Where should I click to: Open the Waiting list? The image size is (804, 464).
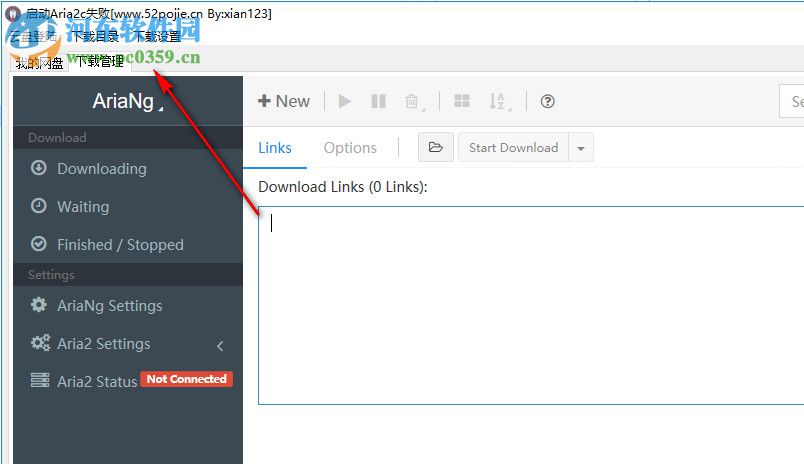click(x=128, y=207)
